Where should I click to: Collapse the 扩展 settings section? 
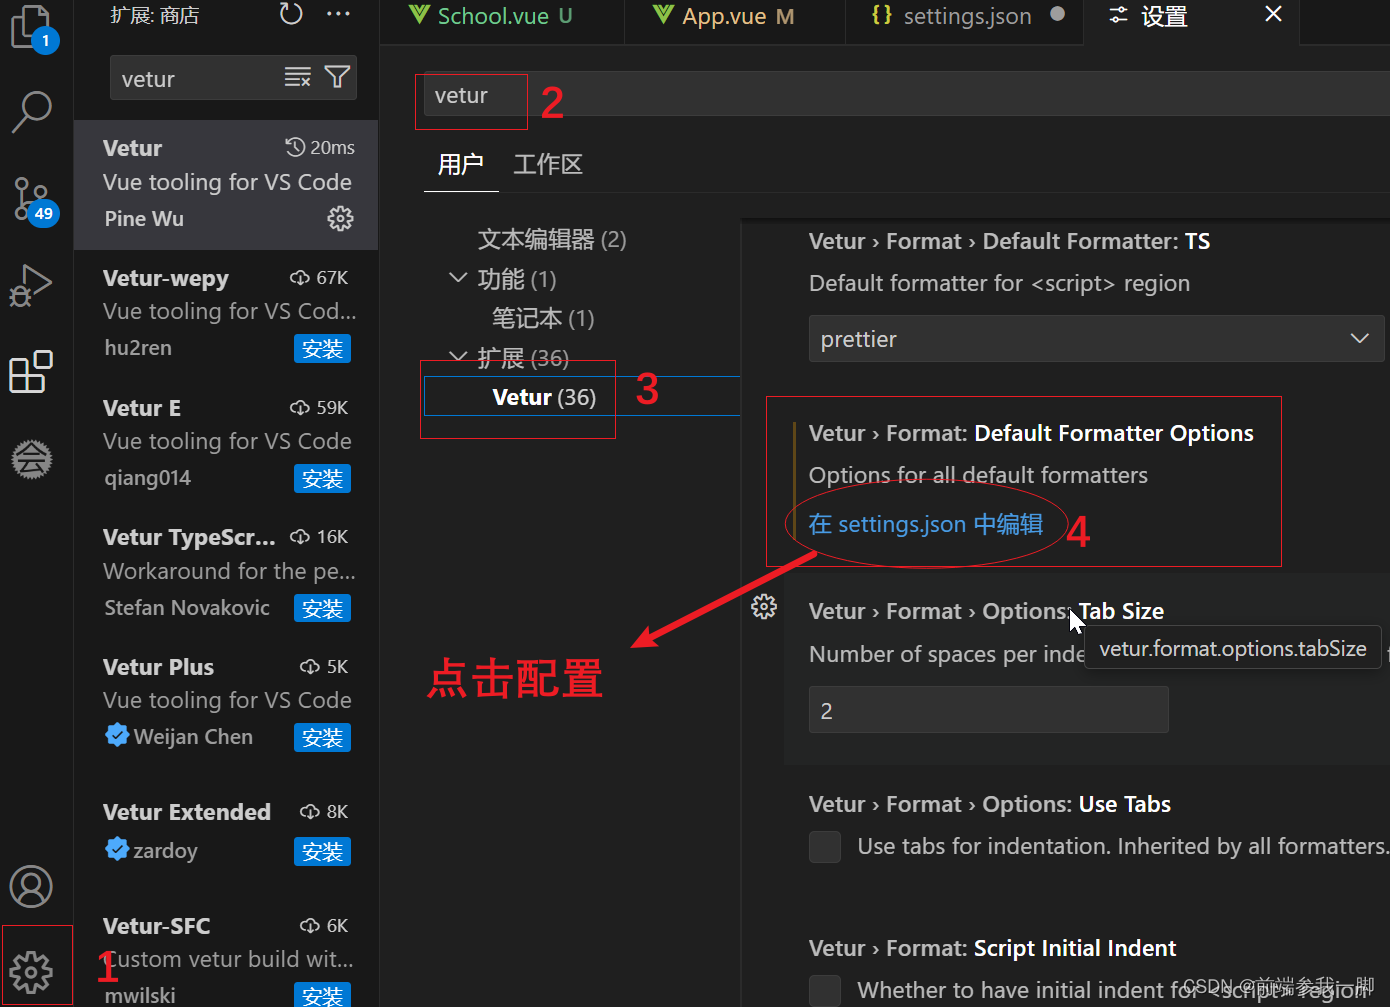coord(458,357)
